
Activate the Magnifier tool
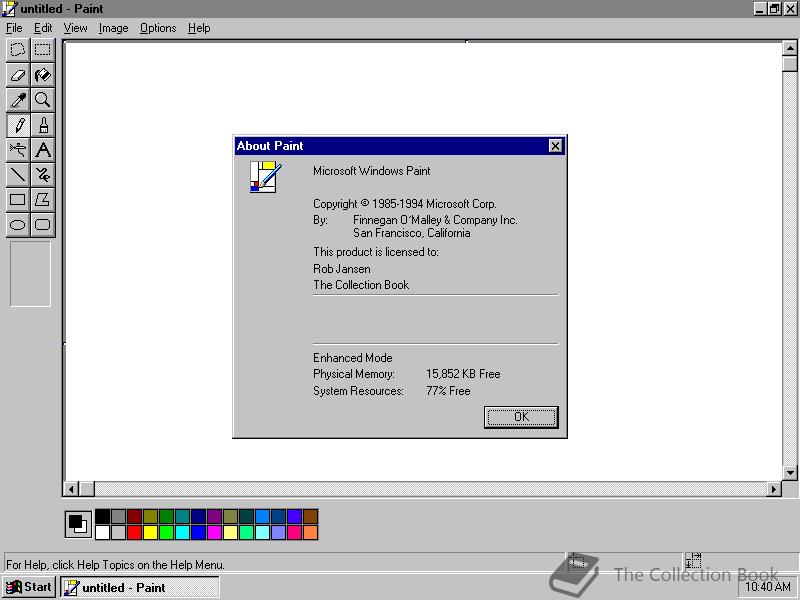pos(43,100)
